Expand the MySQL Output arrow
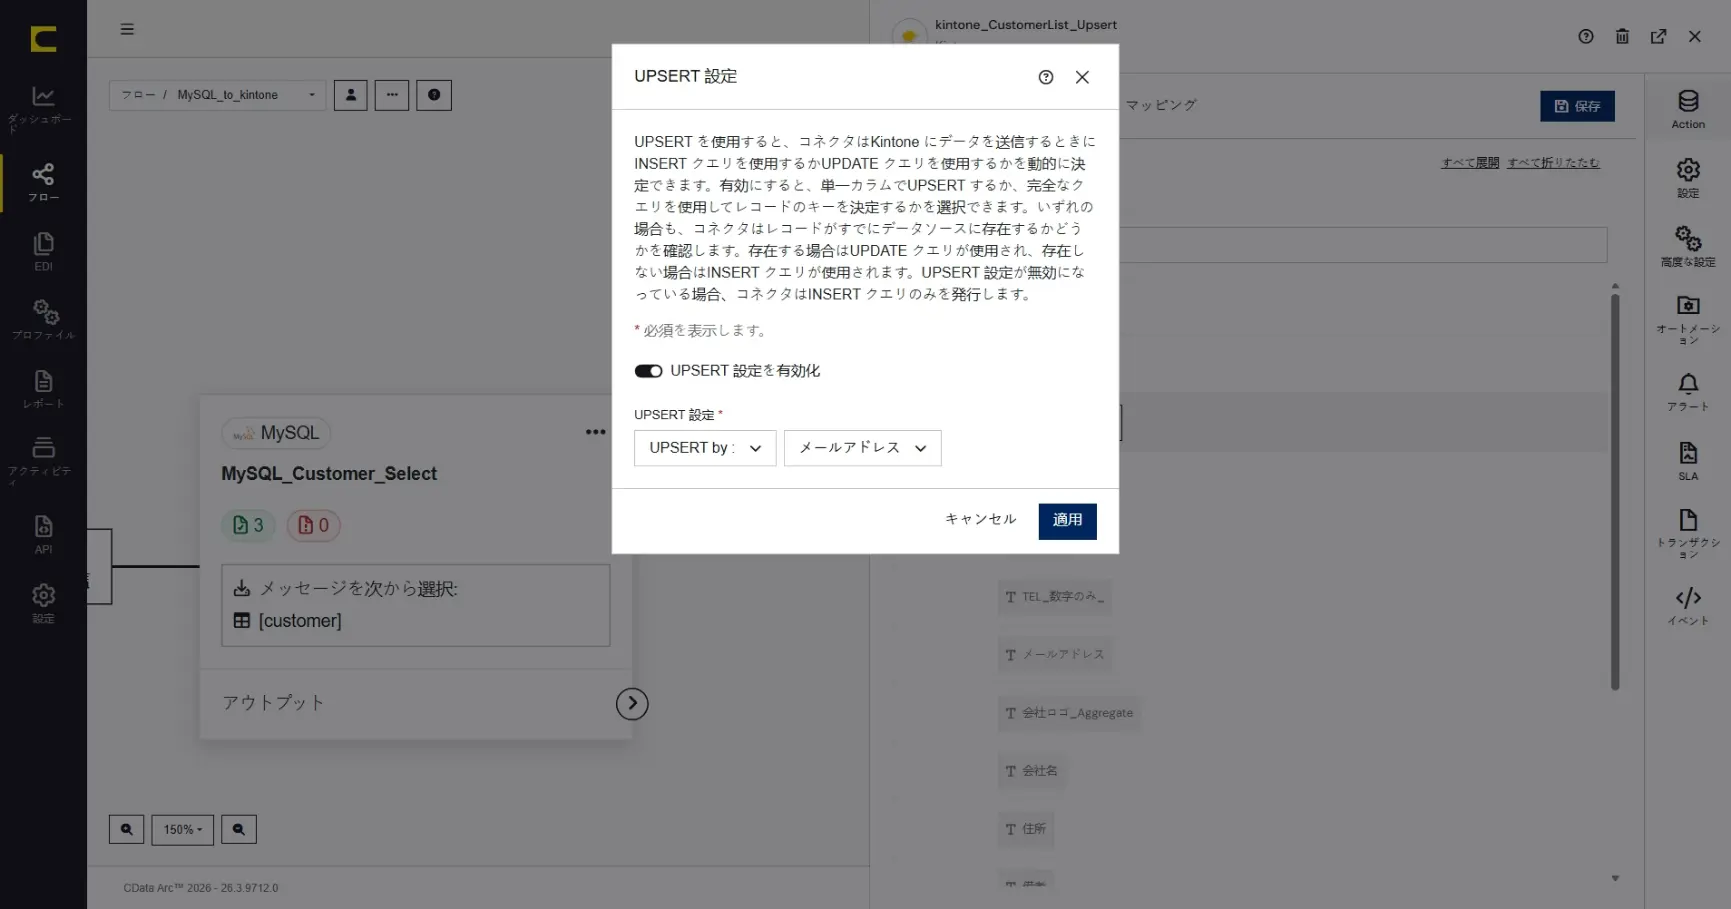 (632, 704)
